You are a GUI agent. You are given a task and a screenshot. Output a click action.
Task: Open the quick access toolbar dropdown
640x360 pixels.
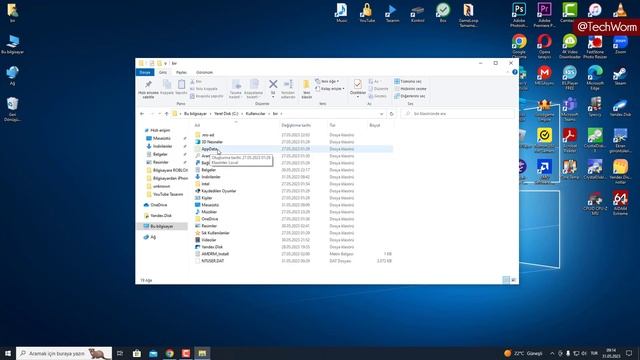coord(166,63)
